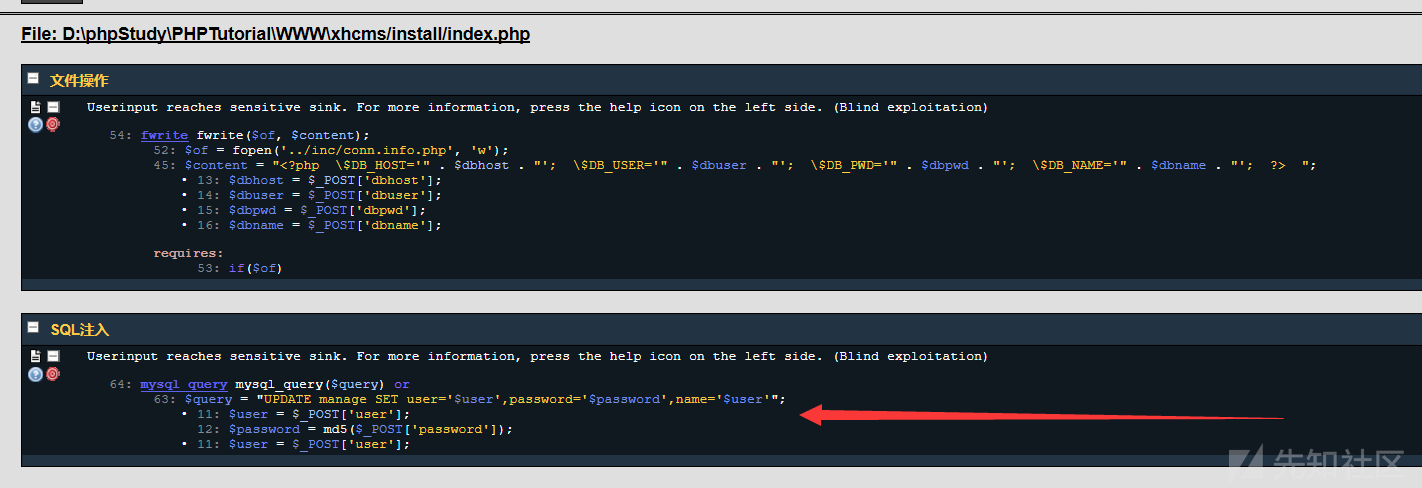Select $password variable on line 12
This screenshot has height=488, width=1422.
click(264, 429)
